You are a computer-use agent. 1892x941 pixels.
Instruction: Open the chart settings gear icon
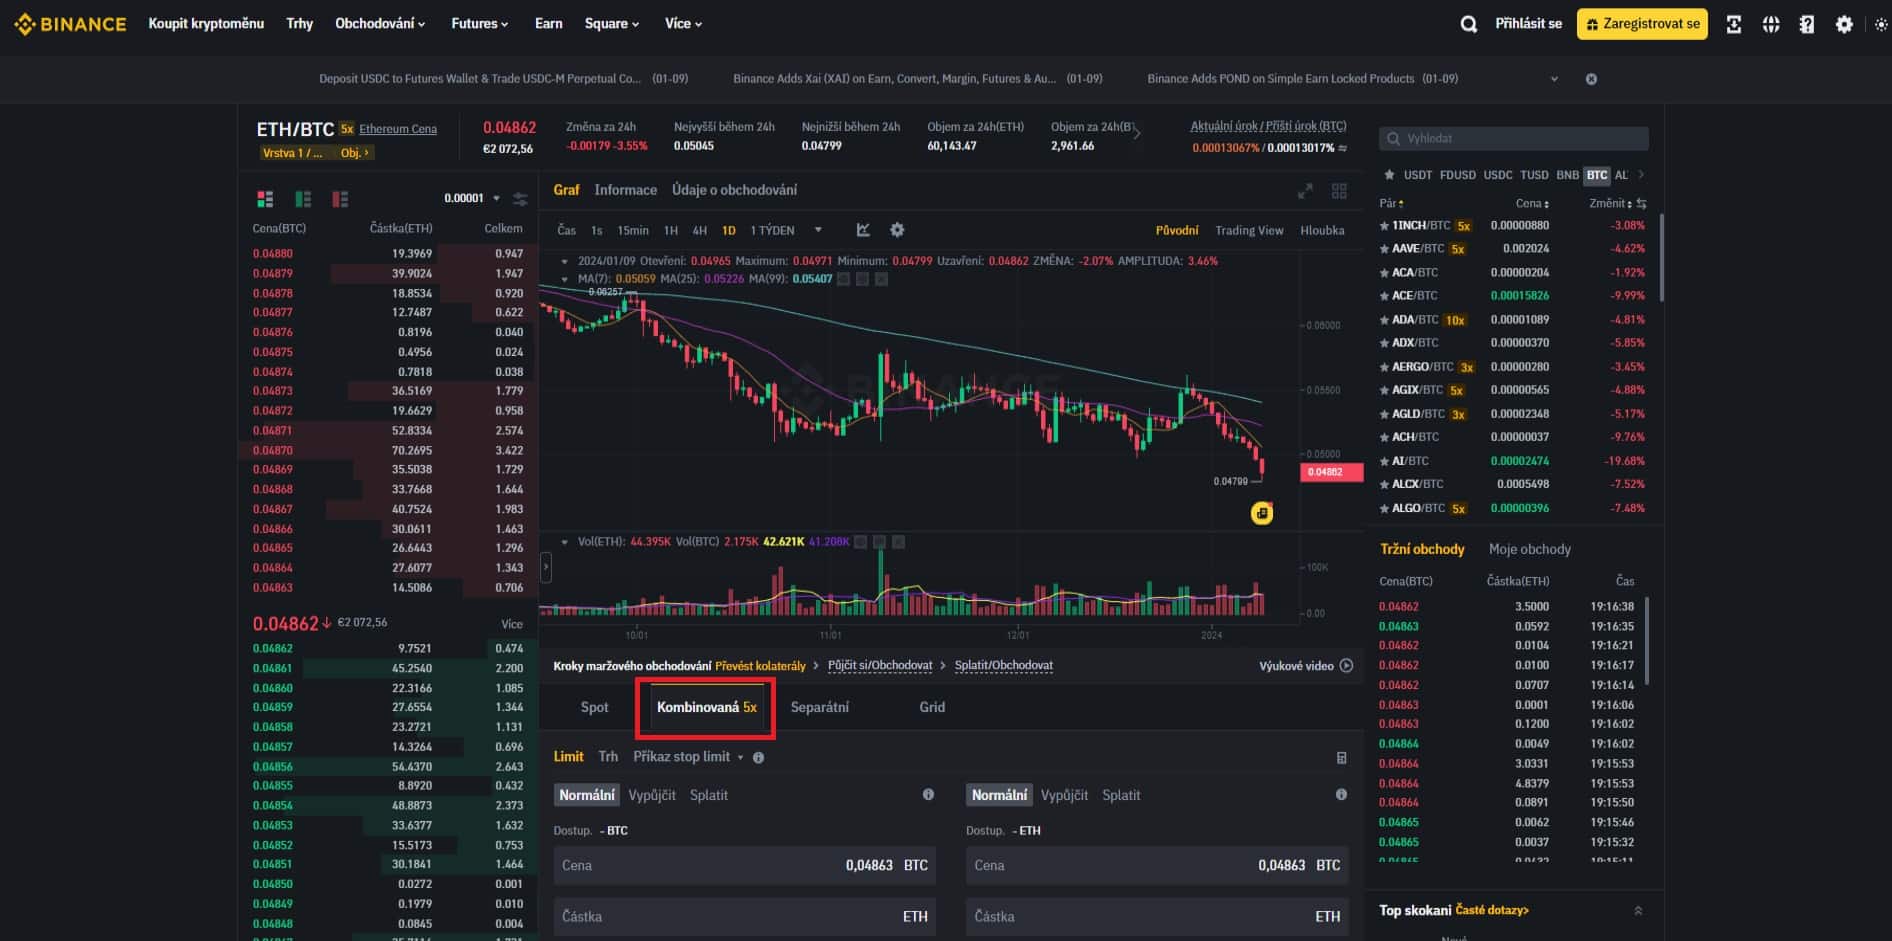pos(897,230)
